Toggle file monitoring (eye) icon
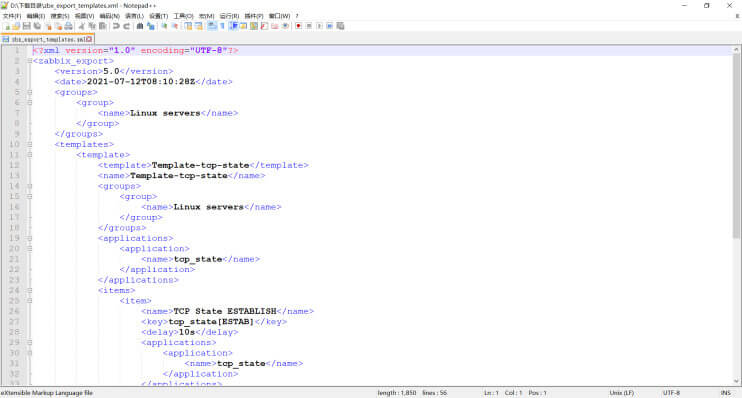Screen dimensions: 742x398 [285, 26]
